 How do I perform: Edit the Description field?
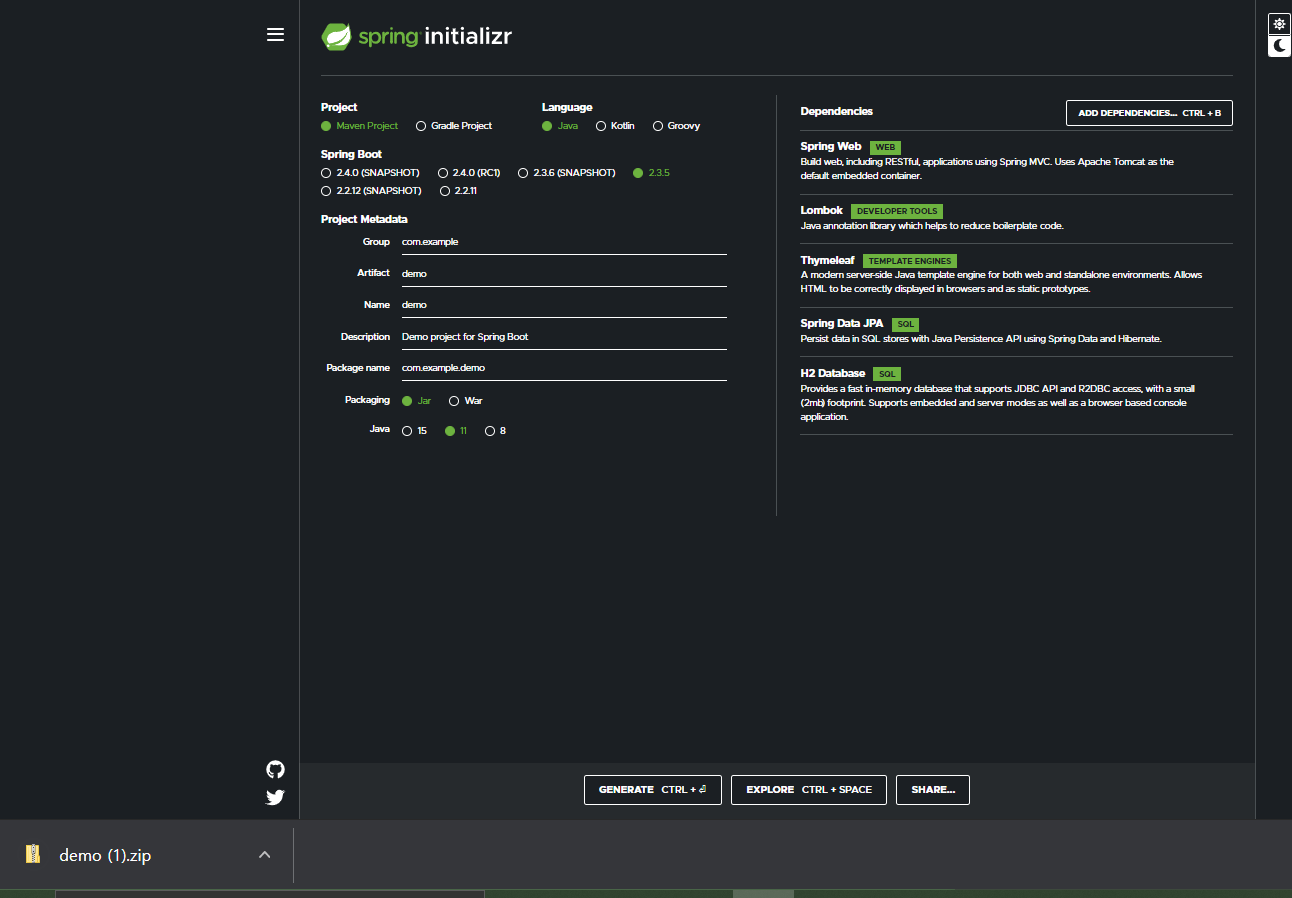point(564,337)
